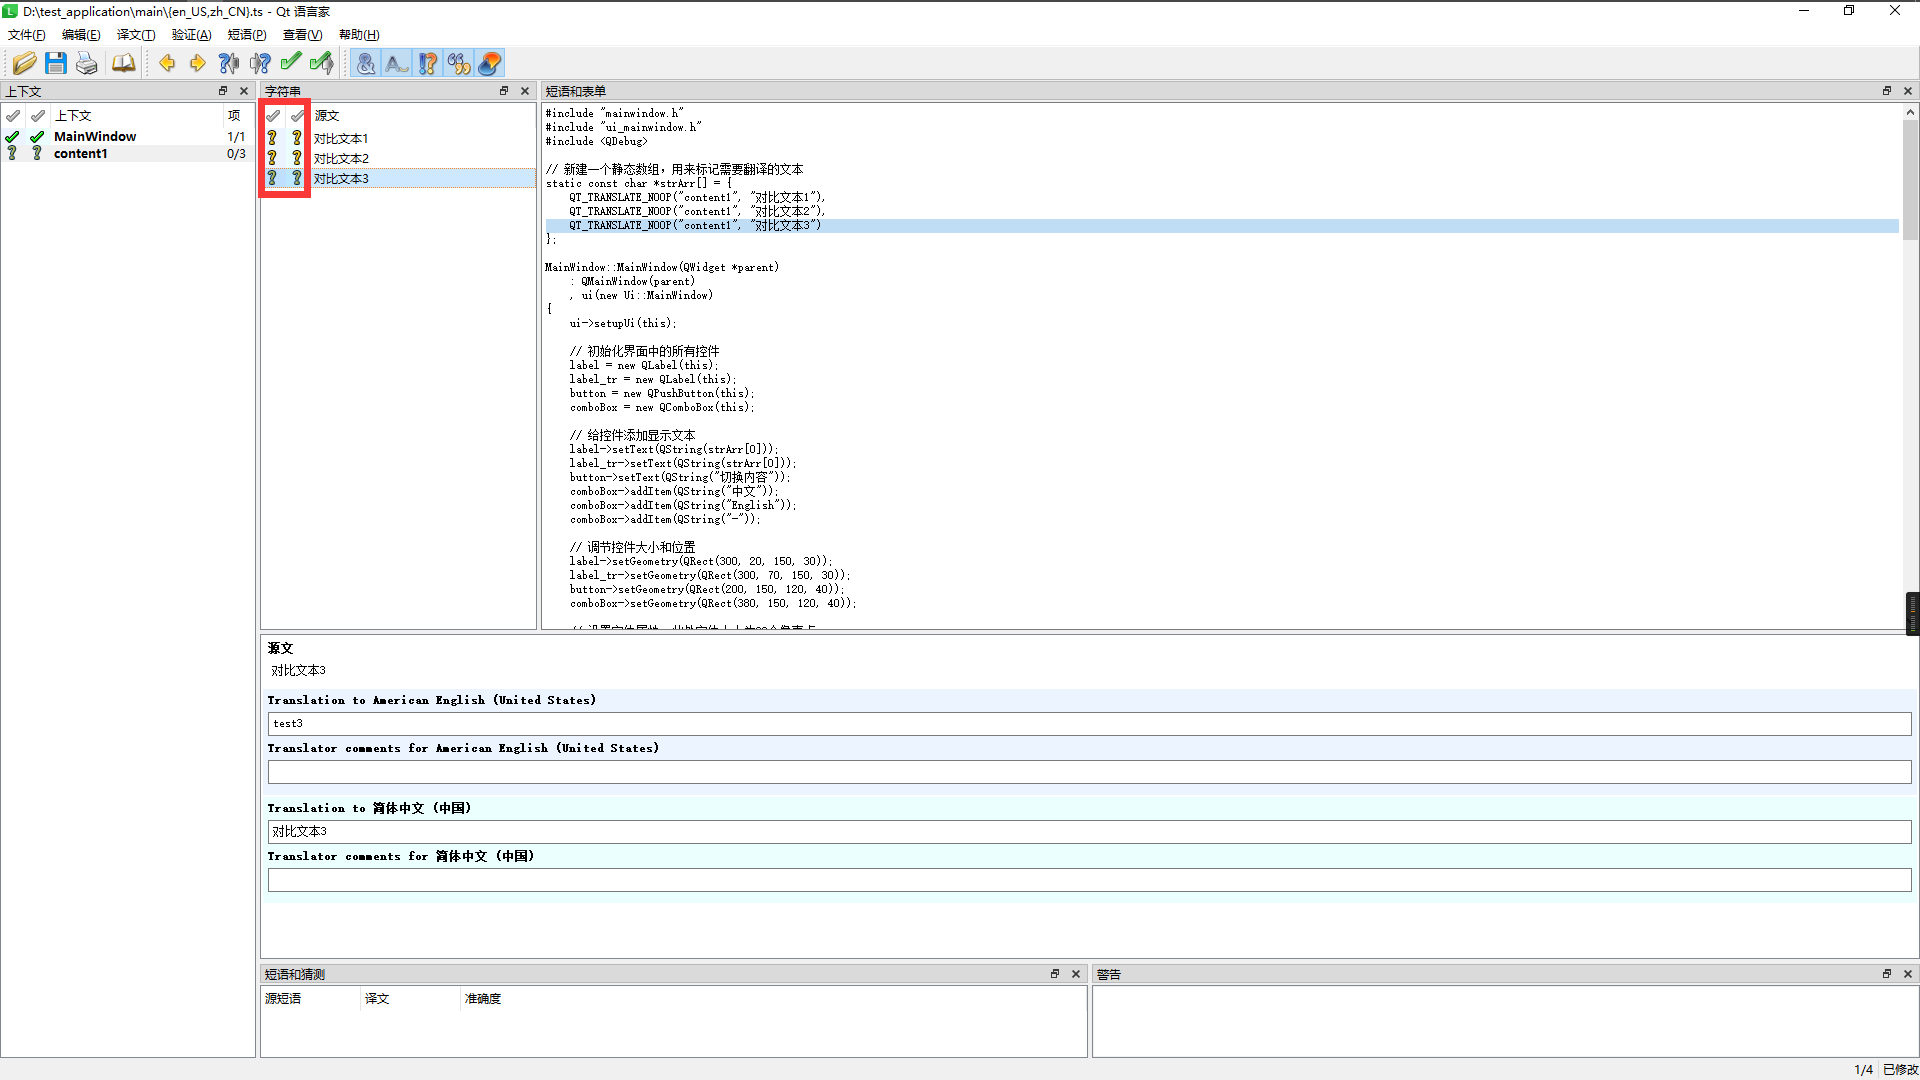The height and width of the screenshot is (1080, 1920).
Task: Open the 译文(T) menu
Action: pyautogui.click(x=136, y=35)
